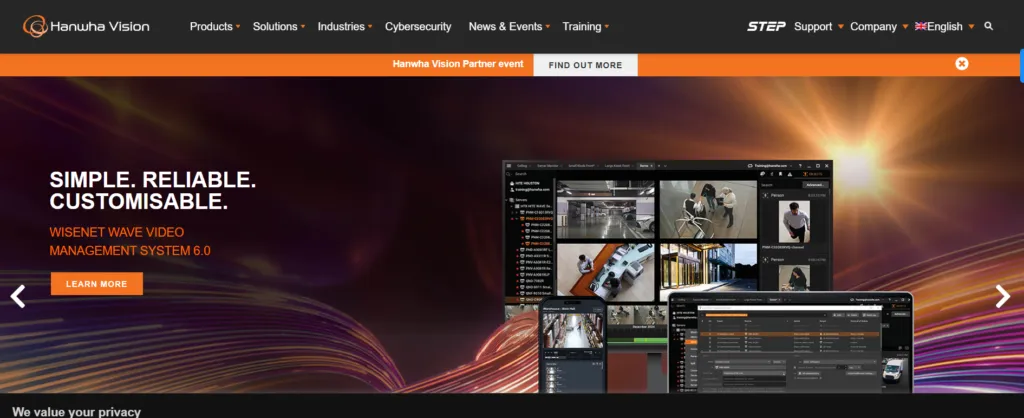The height and width of the screenshot is (418, 1024).
Task: Click the FIND OUT MORE button
Action: click(585, 65)
